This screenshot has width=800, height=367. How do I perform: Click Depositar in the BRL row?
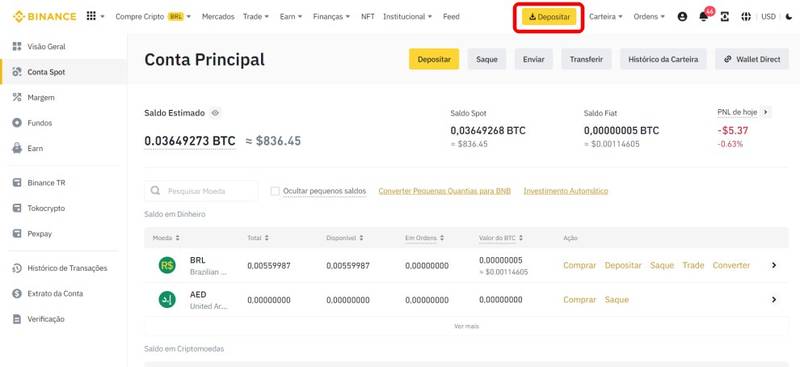point(623,265)
